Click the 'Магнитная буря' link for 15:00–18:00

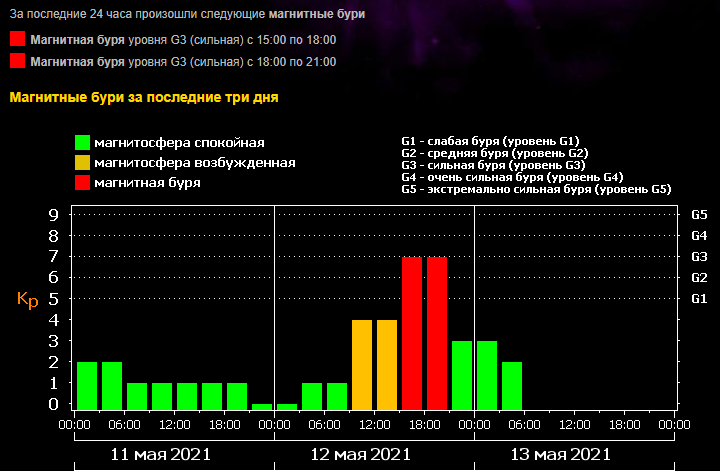[x=77, y=40]
